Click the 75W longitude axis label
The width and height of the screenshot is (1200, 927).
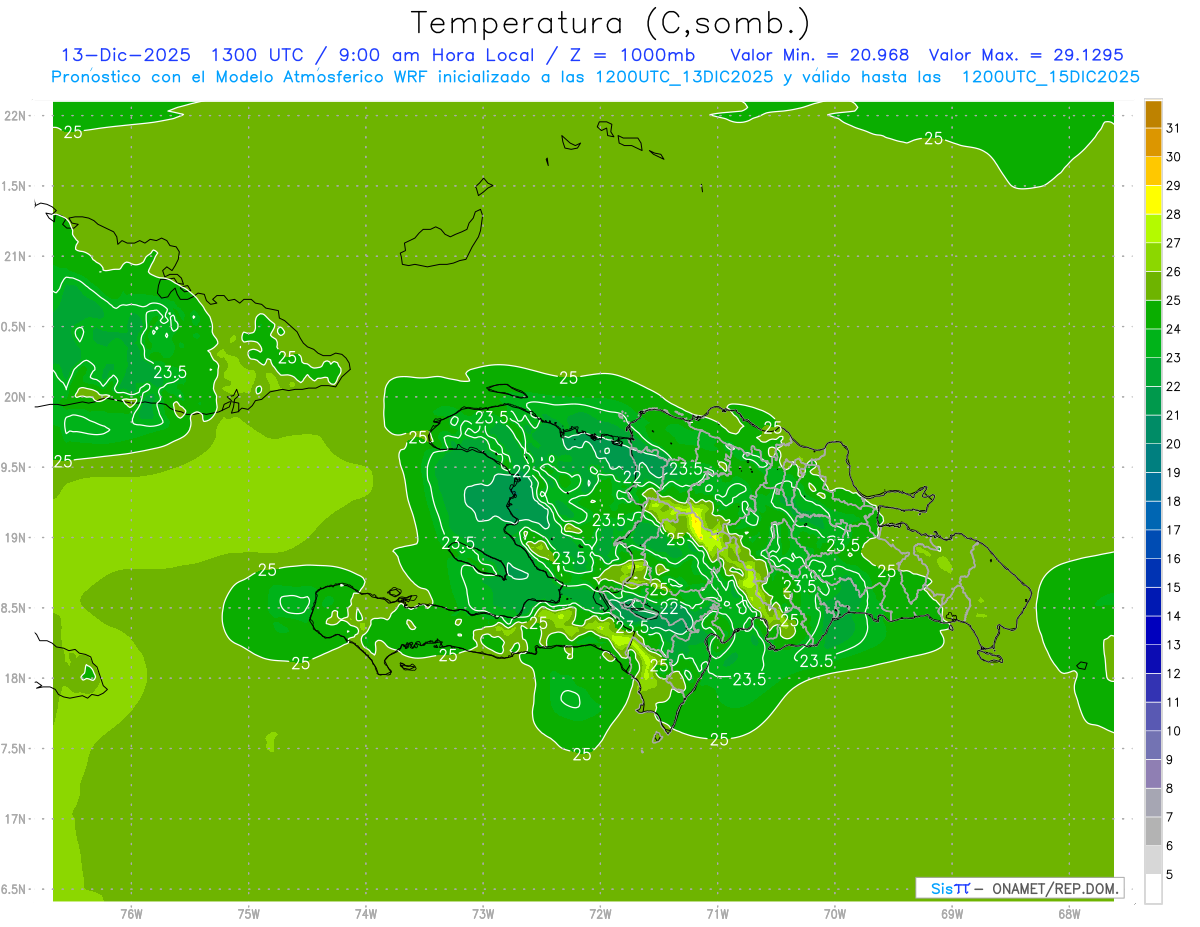(248, 913)
